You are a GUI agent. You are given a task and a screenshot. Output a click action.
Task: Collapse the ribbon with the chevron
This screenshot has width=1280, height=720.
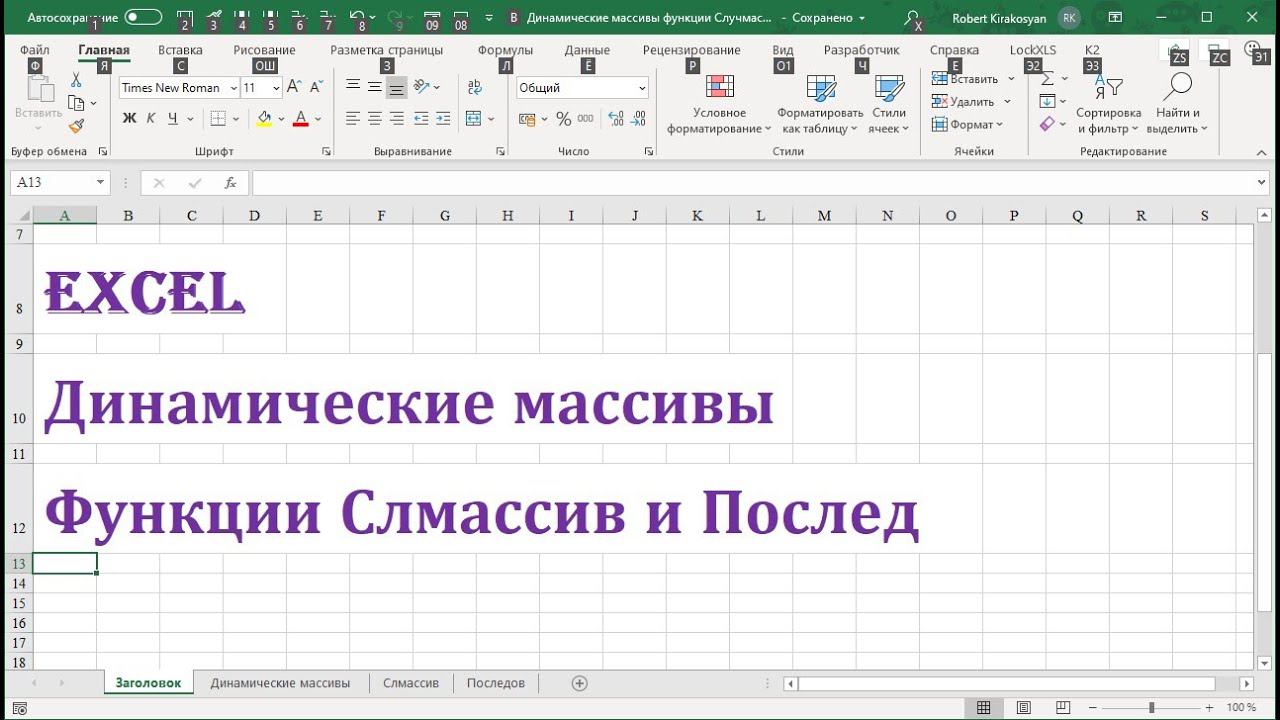coord(1261,152)
